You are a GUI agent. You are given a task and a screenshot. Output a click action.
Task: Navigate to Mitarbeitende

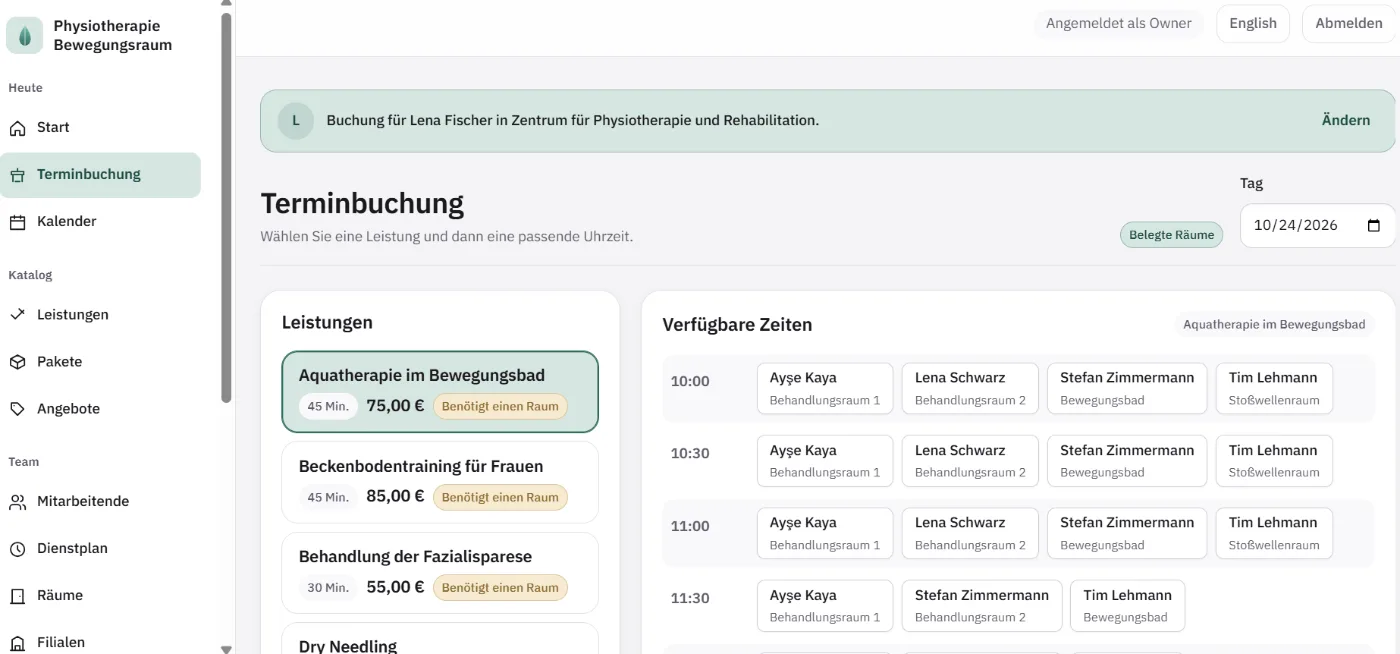pos(100,502)
